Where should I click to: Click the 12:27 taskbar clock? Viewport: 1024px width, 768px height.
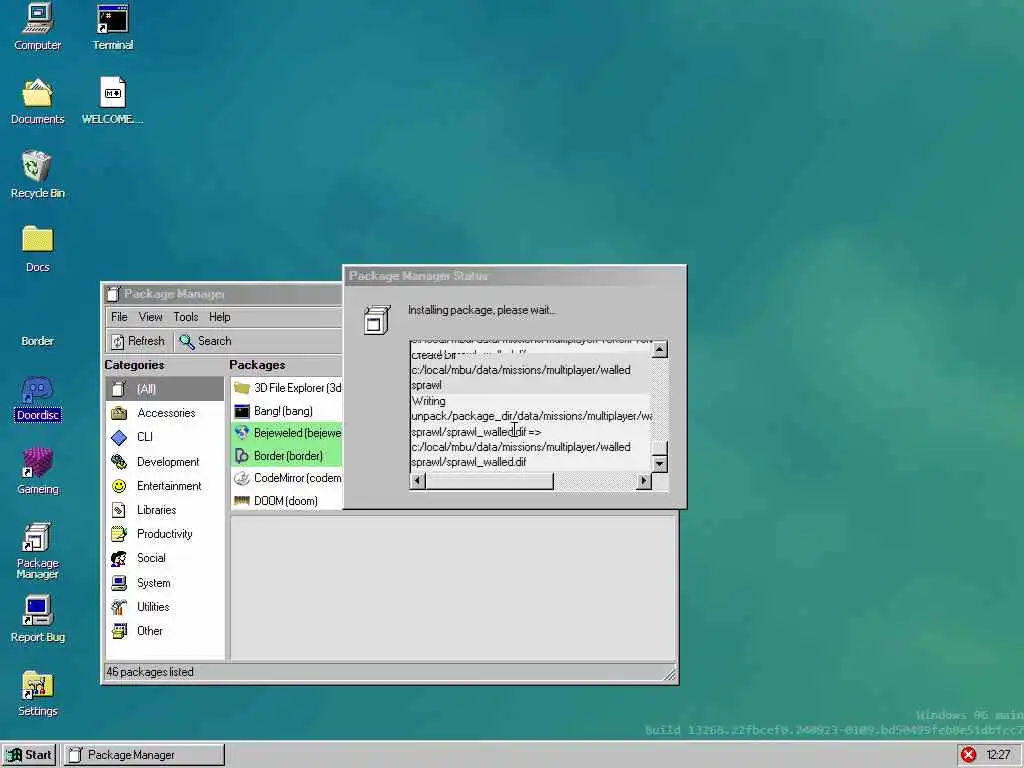point(998,755)
